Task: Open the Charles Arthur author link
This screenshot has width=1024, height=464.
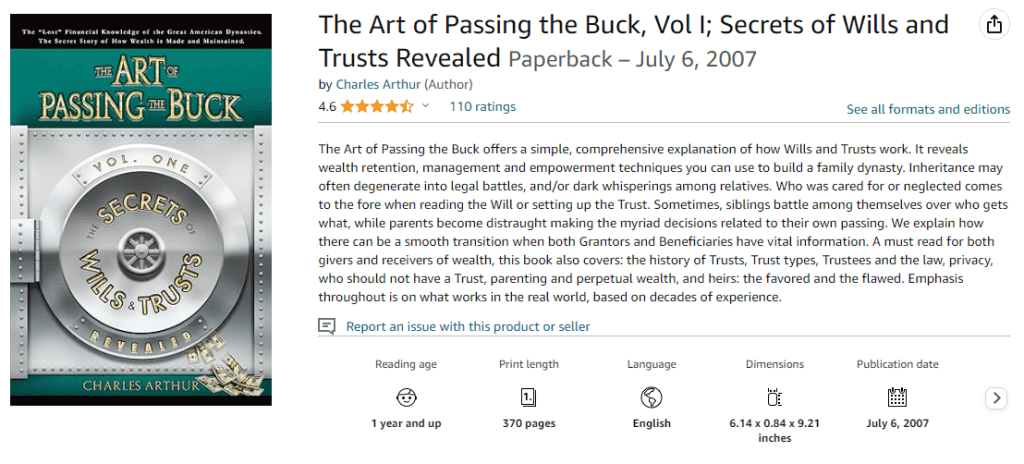Action: [x=378, y=85]
